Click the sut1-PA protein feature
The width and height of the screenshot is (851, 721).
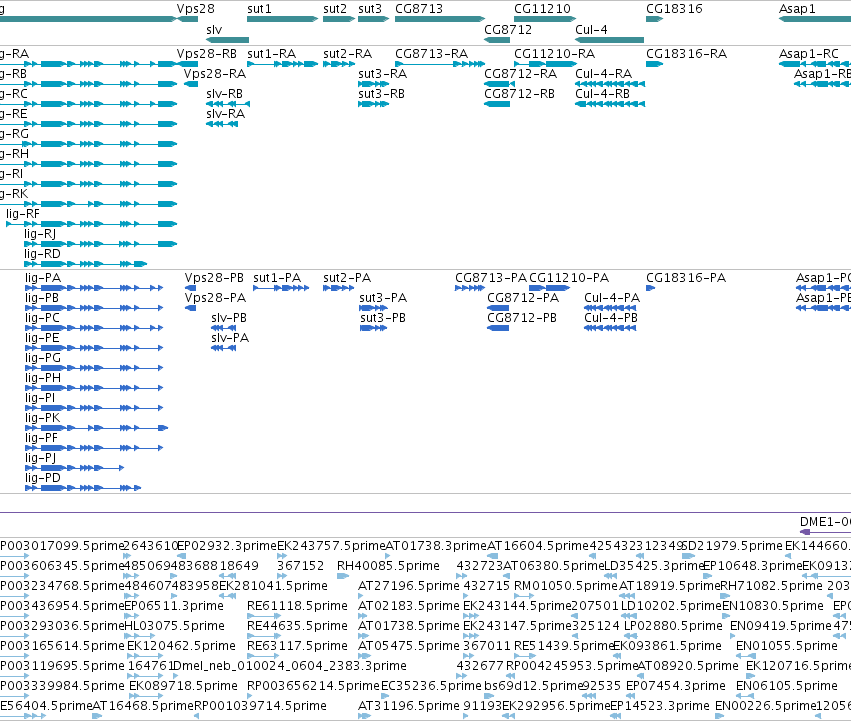point(281,288)
